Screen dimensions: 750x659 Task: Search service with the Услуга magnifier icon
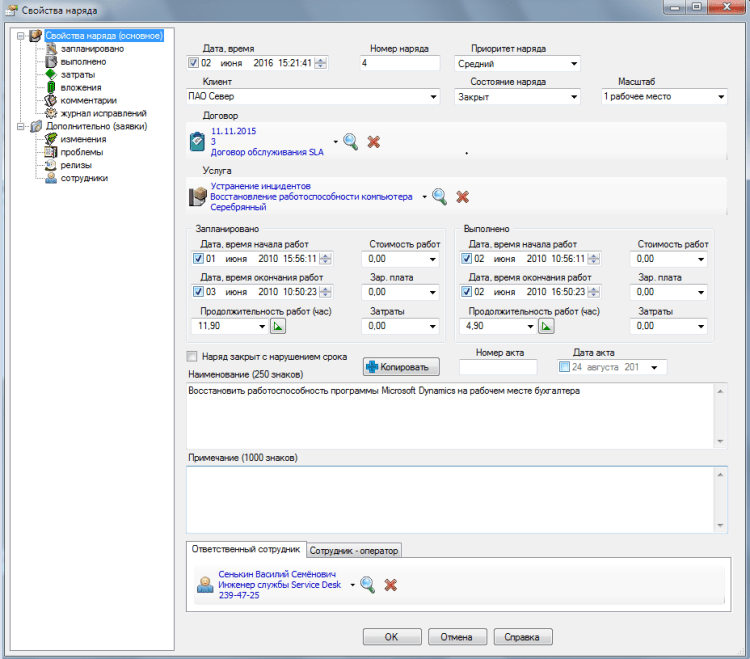pos(440,197)
